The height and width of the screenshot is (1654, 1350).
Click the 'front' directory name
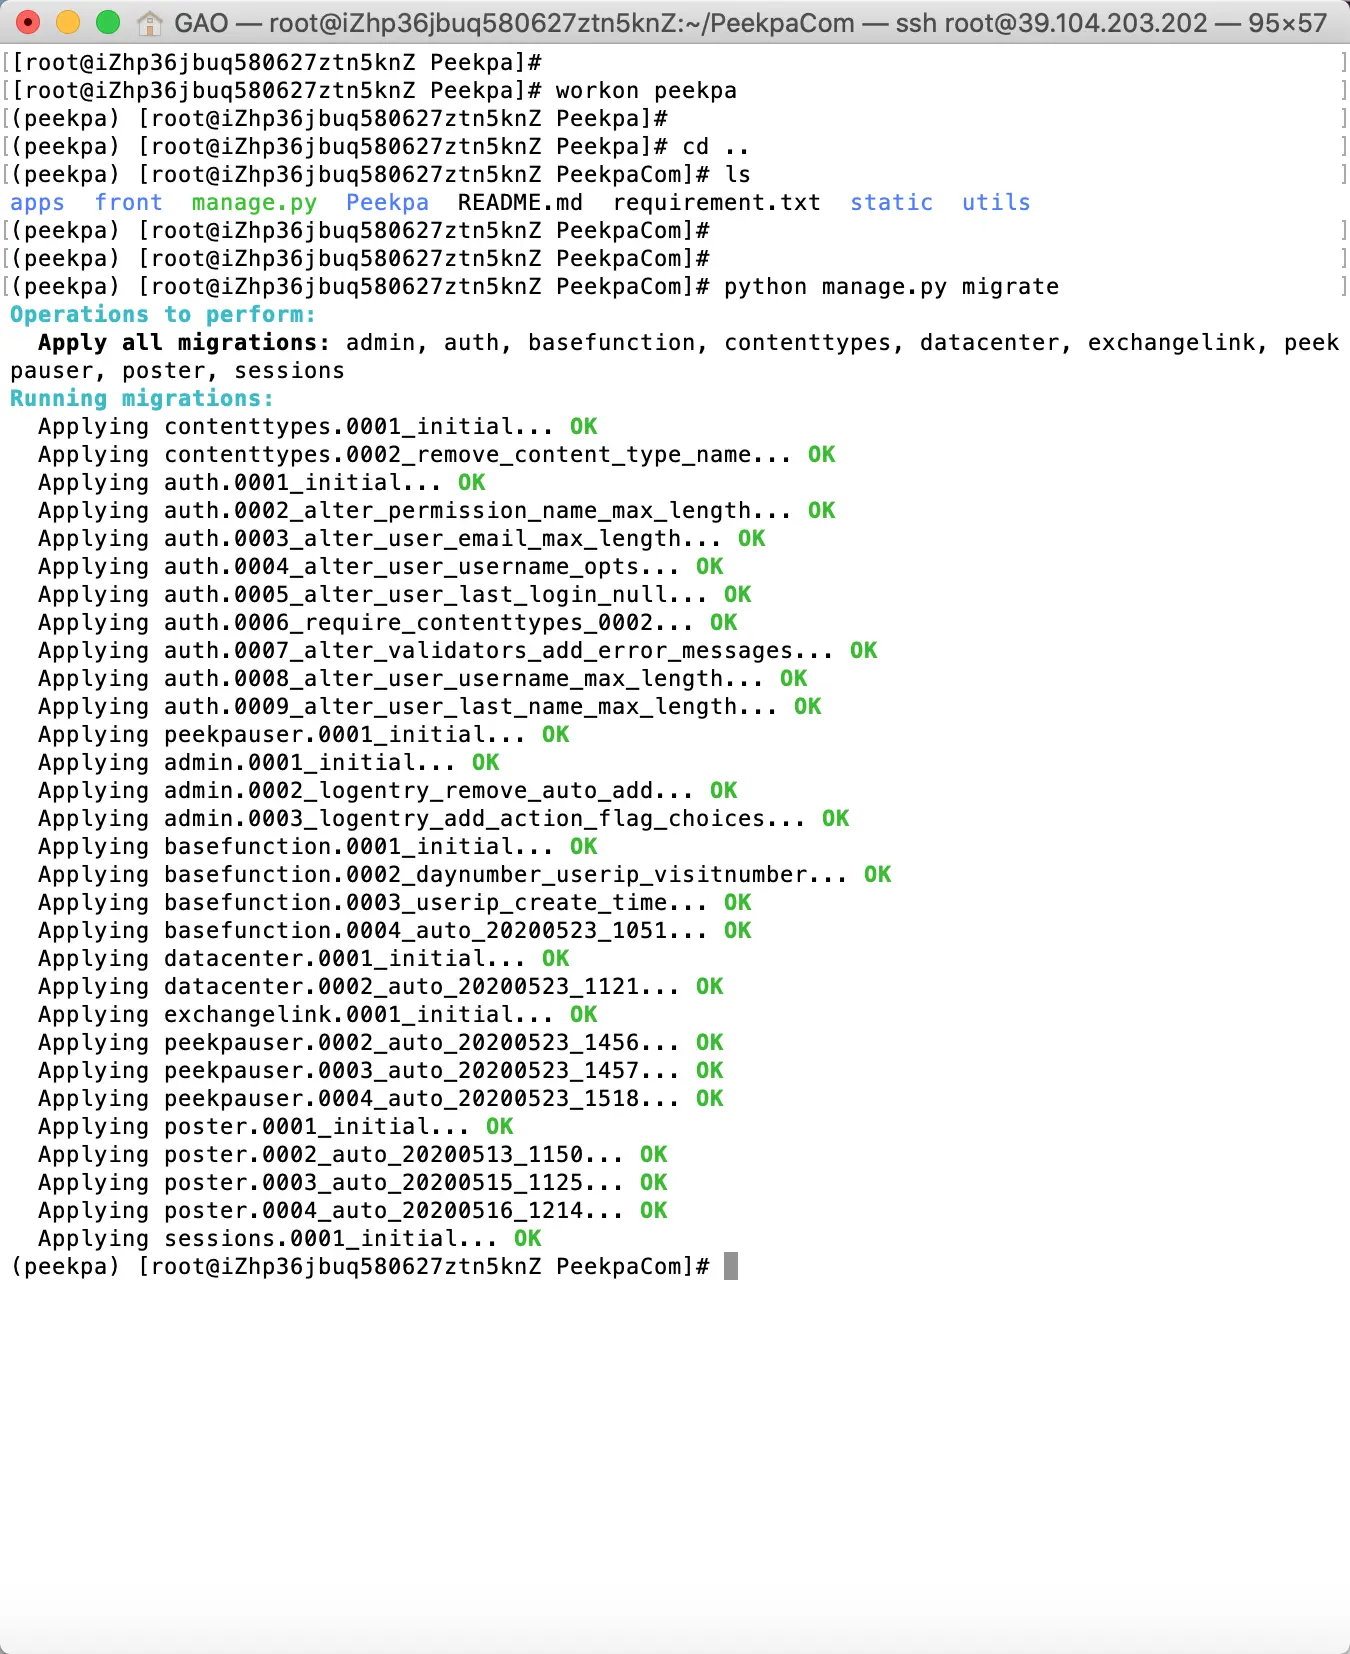pos(128,203)
